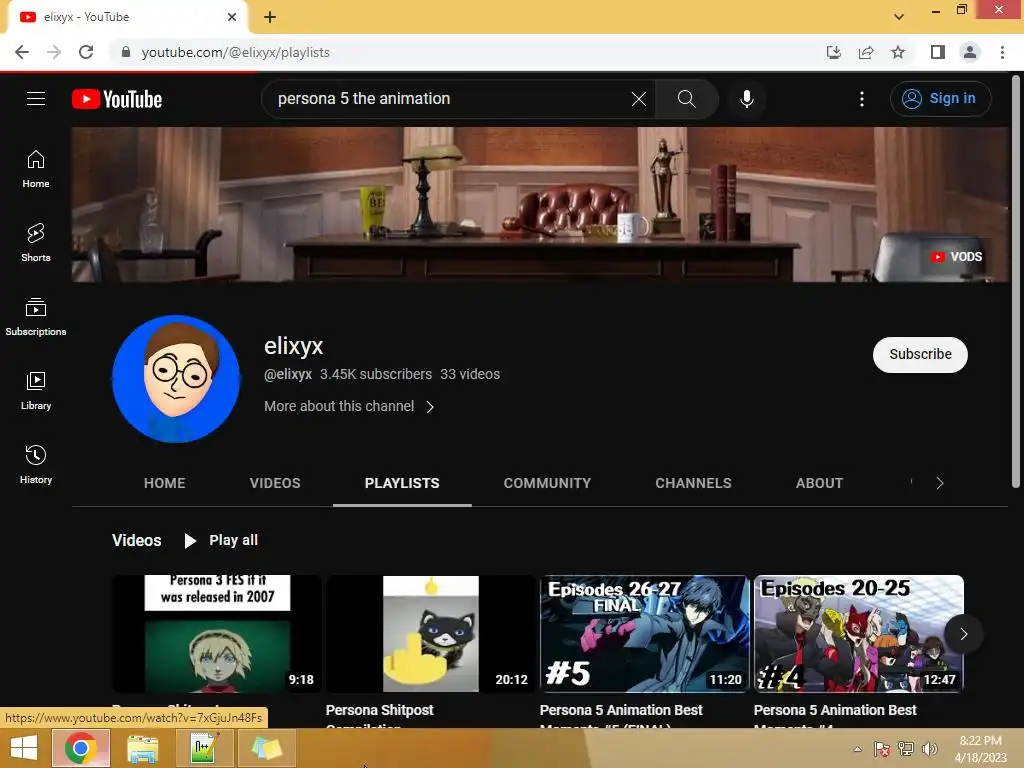Open YouTube settings three-dot menu
Image resolution: width=1024 pixels, height=768 pixels.
click(862, 99)
